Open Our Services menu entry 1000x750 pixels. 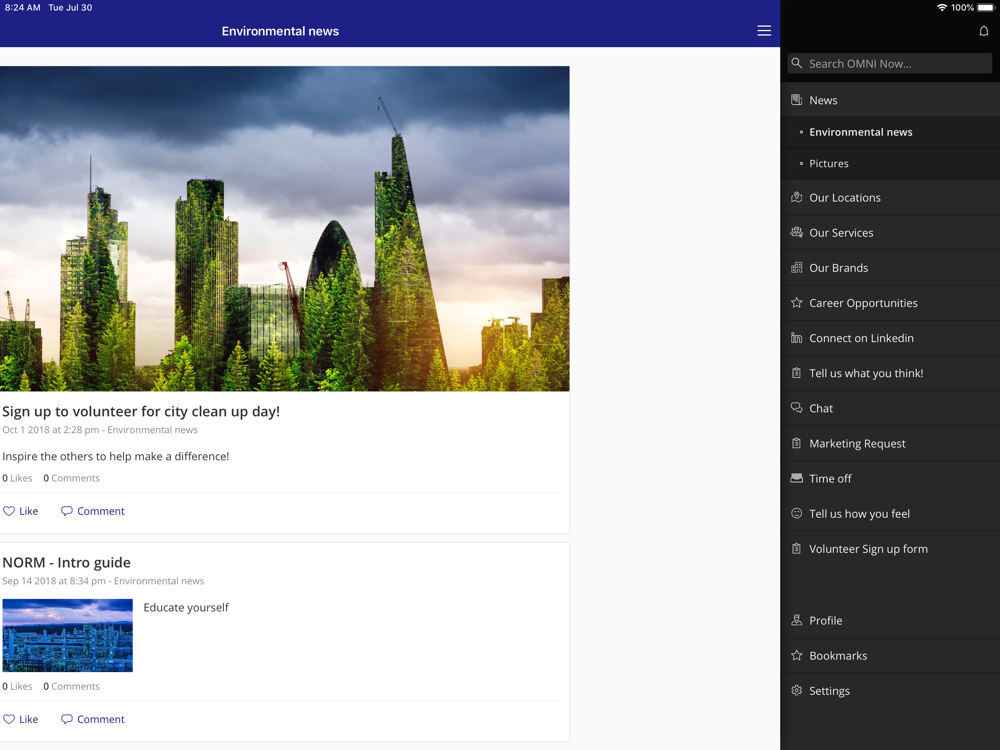click(840, 233)
